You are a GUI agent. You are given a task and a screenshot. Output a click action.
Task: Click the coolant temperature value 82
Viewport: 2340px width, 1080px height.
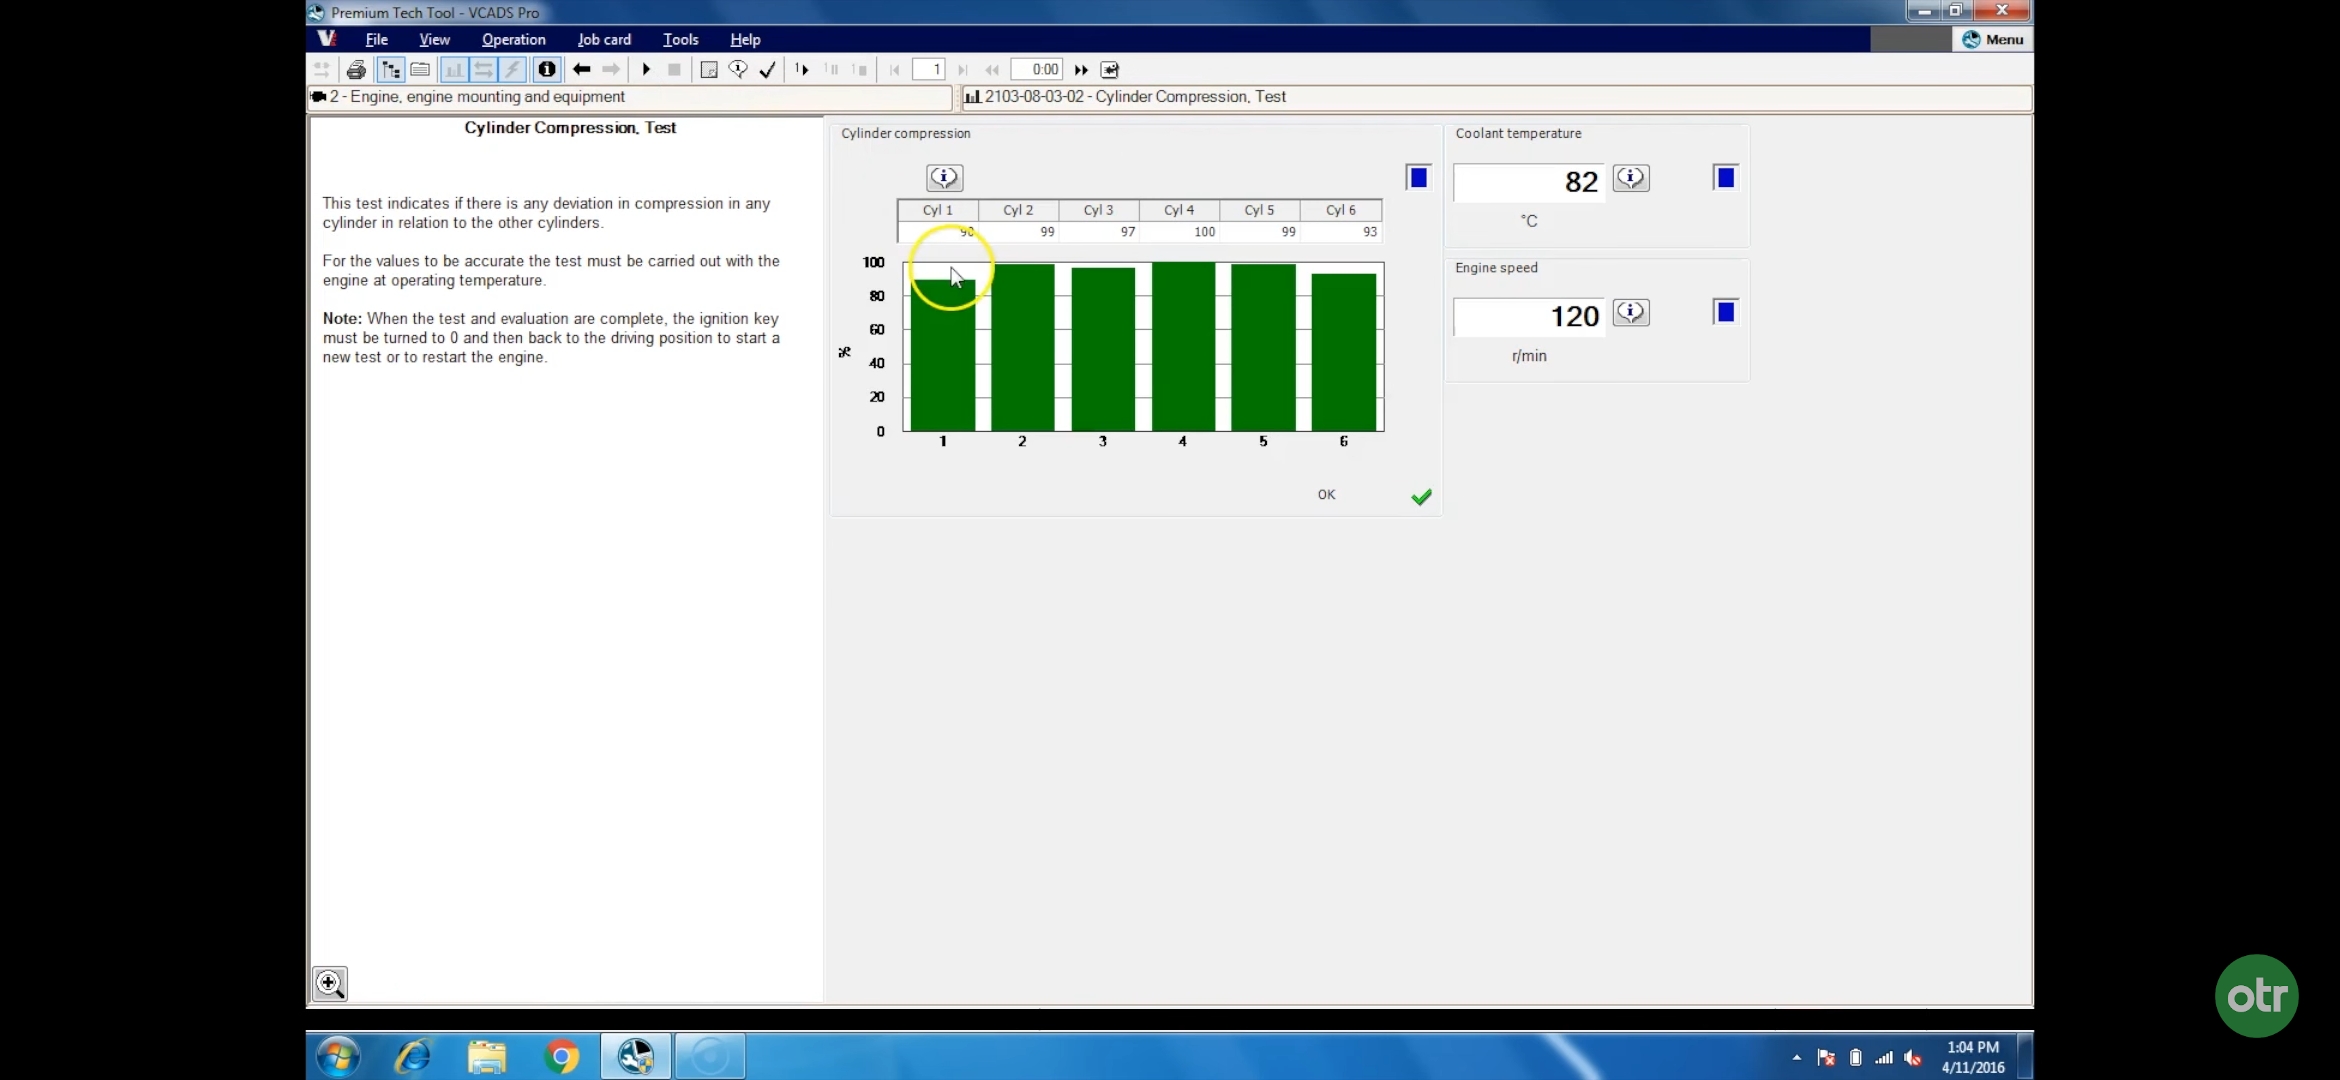coord(1529,182)
